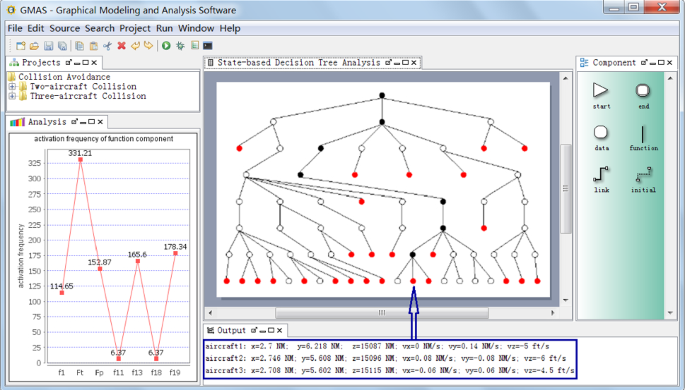This screenshot has height=390, width=685.
Task: Select the data component circle
Action: pos(601,132)
